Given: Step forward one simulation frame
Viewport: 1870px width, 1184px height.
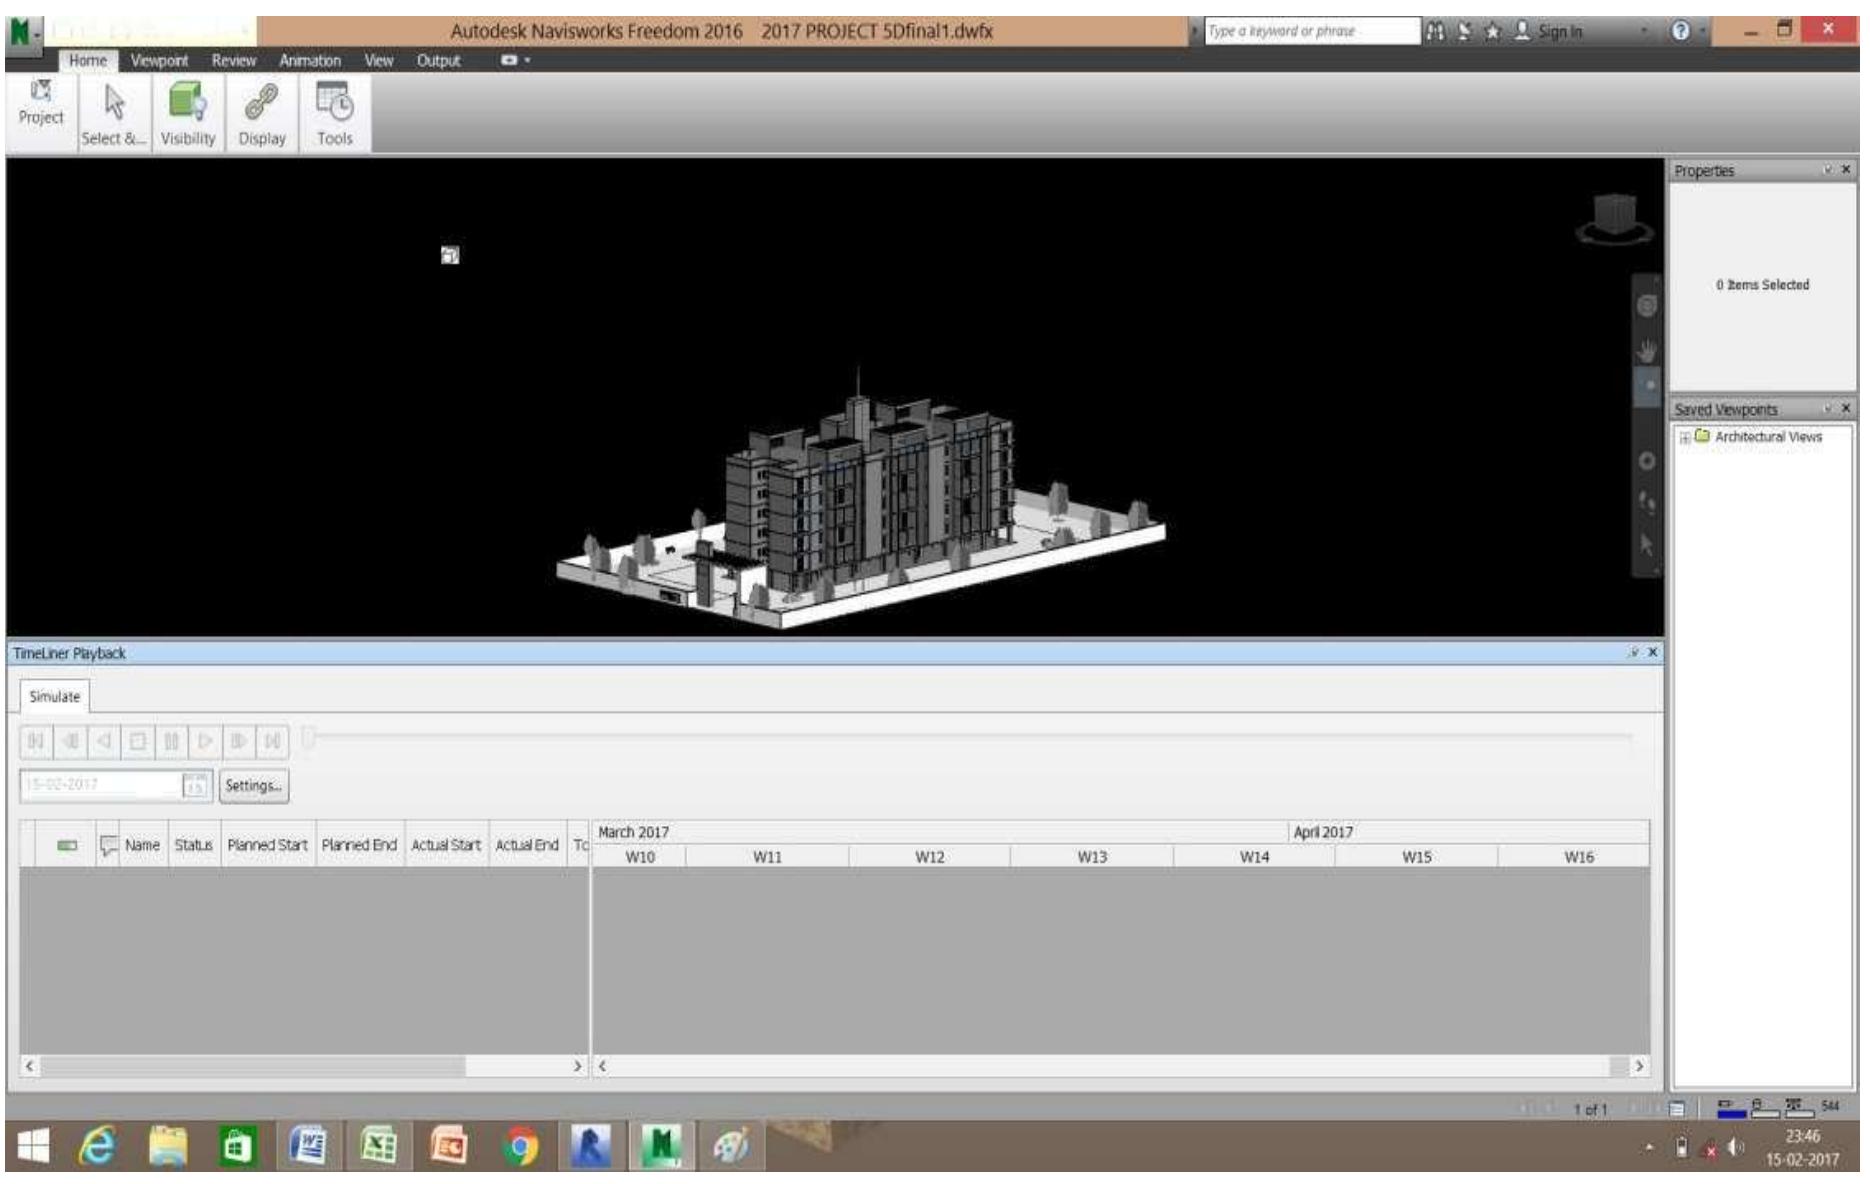Looking at the screenshot, I should coord(239,741).
